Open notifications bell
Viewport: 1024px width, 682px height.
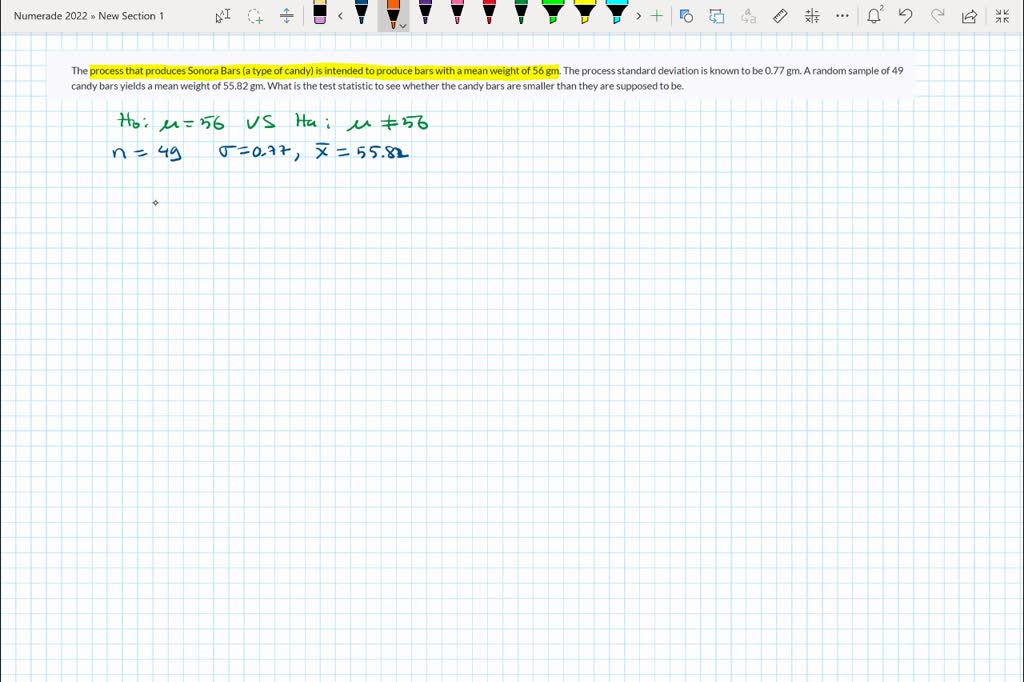874,16
